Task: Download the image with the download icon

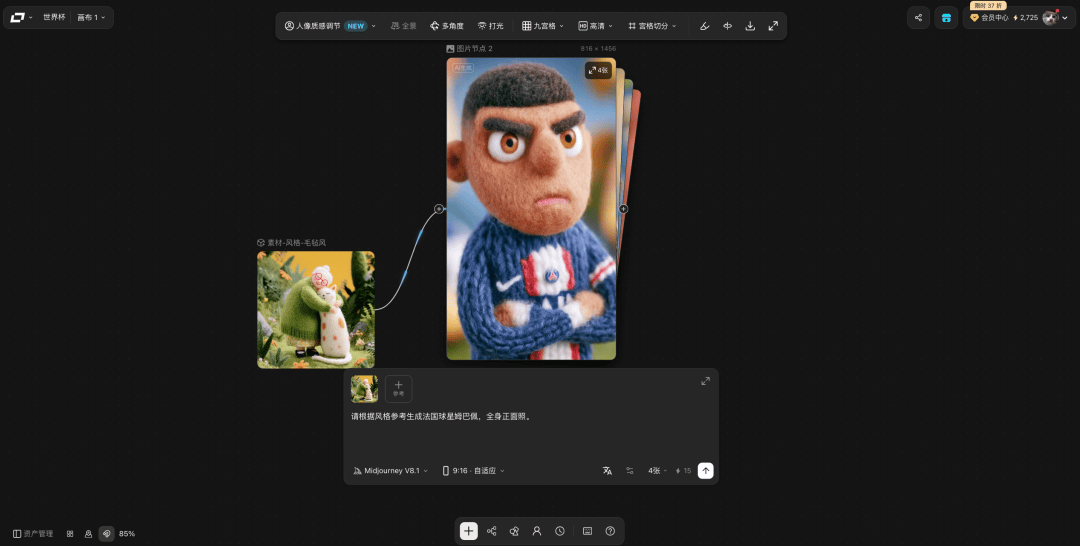Action: (750, 26)
